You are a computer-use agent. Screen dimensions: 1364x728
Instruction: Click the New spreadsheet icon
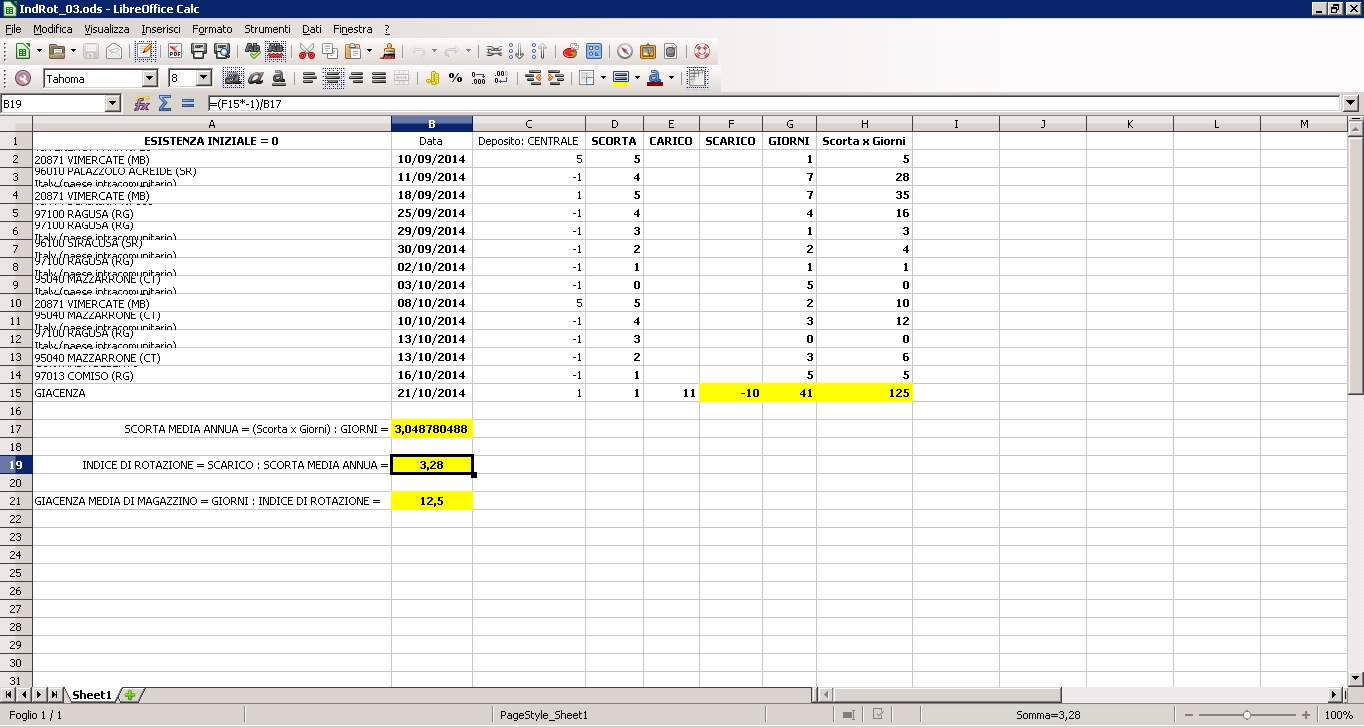point(22,51)
